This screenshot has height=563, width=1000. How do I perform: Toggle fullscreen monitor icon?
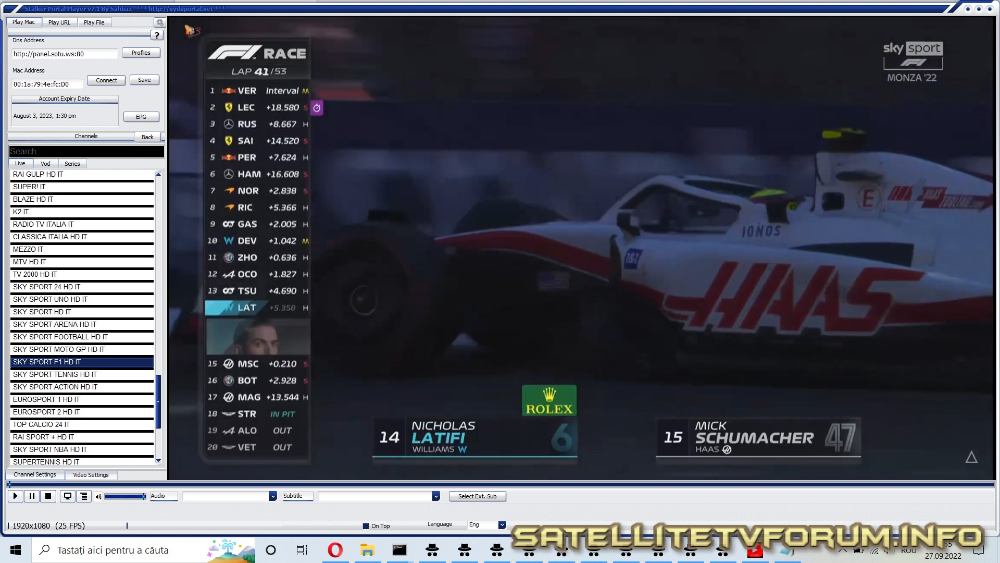(x=67, y=496)
